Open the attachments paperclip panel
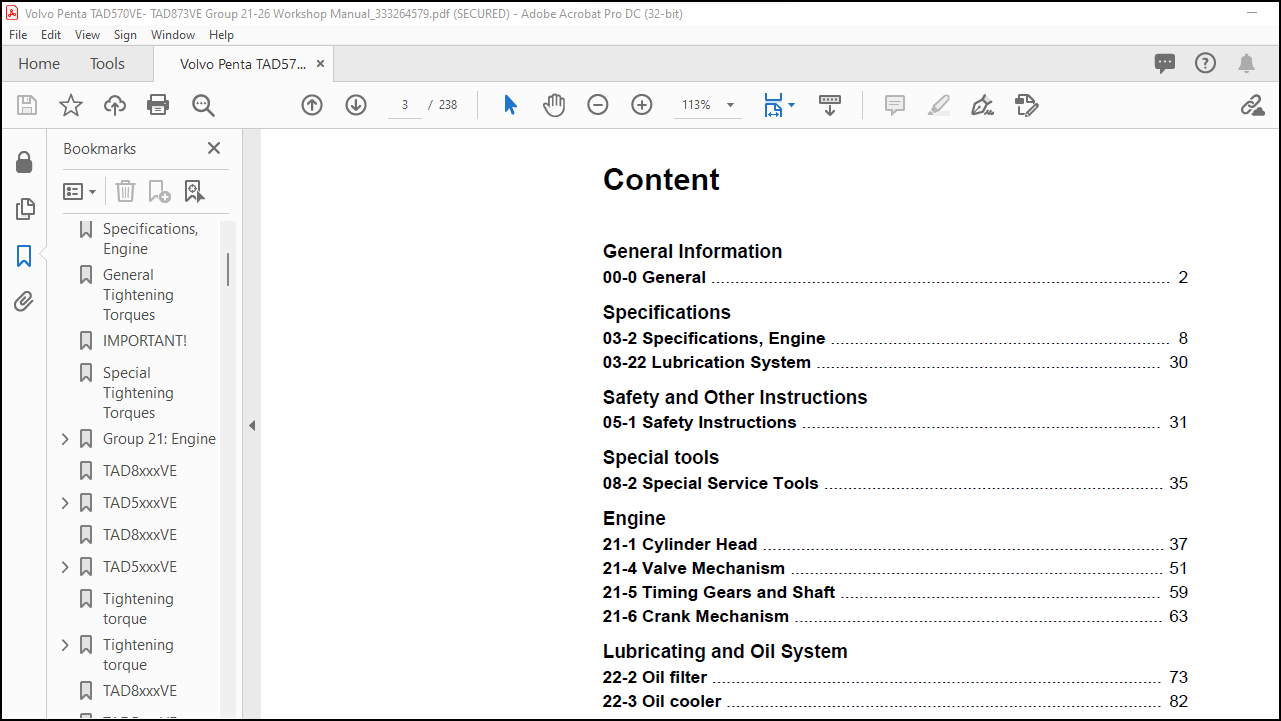 [x=25, y=302]
